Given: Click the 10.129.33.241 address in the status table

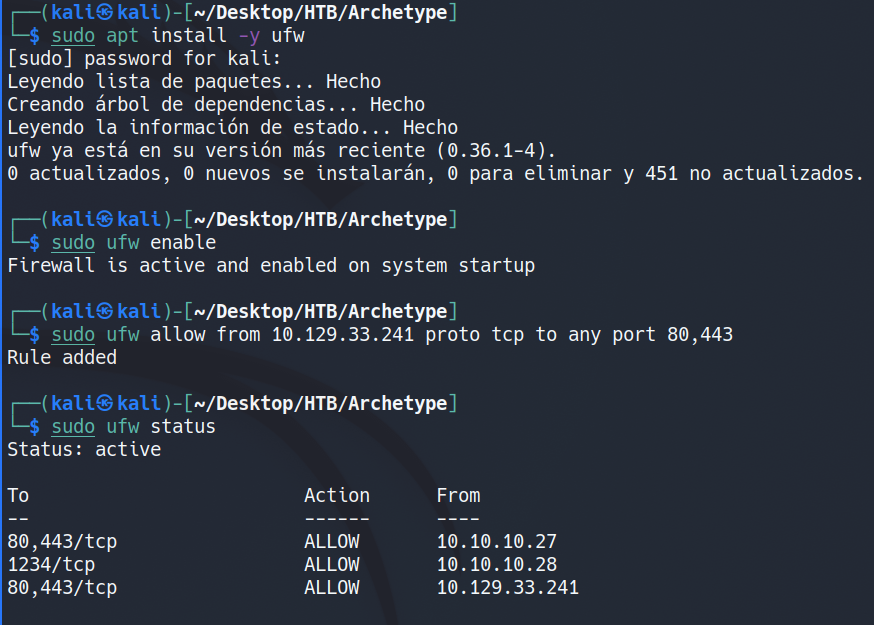Looking at the screenshot, I should click(507, 587).
